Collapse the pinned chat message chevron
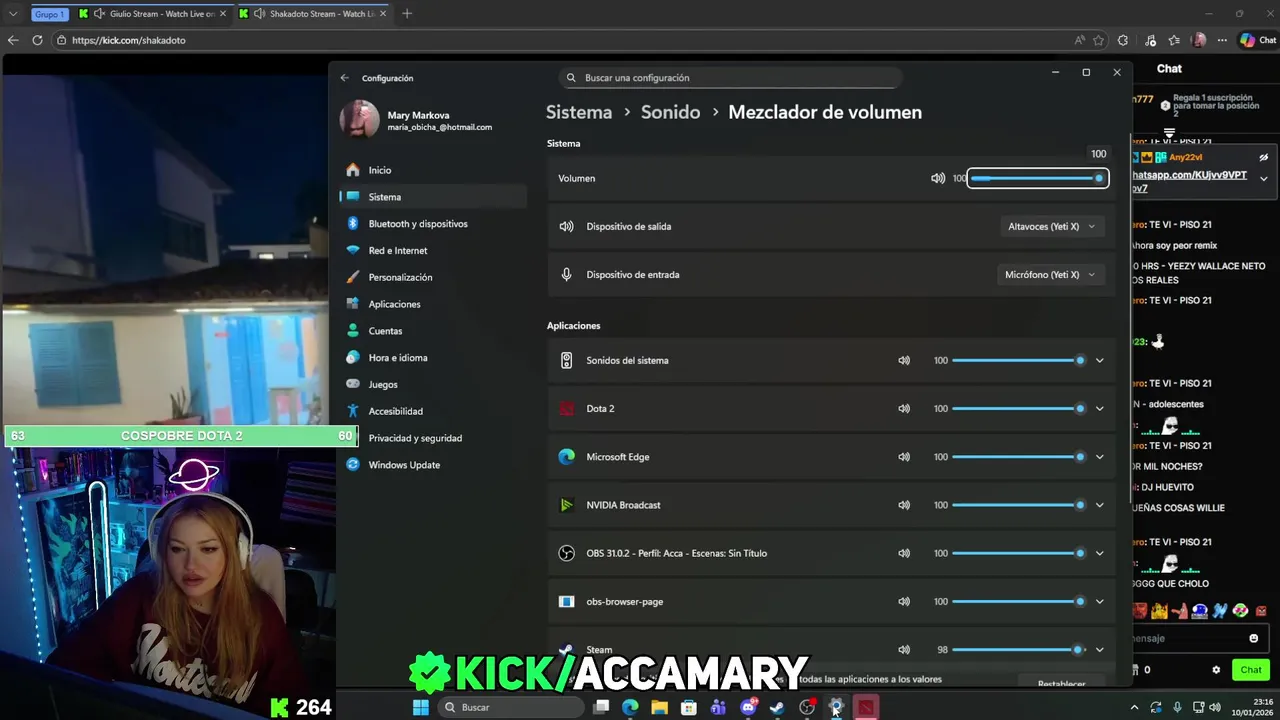Image resolution: width=1280 pixels, height=720 pixels. 1264,178
